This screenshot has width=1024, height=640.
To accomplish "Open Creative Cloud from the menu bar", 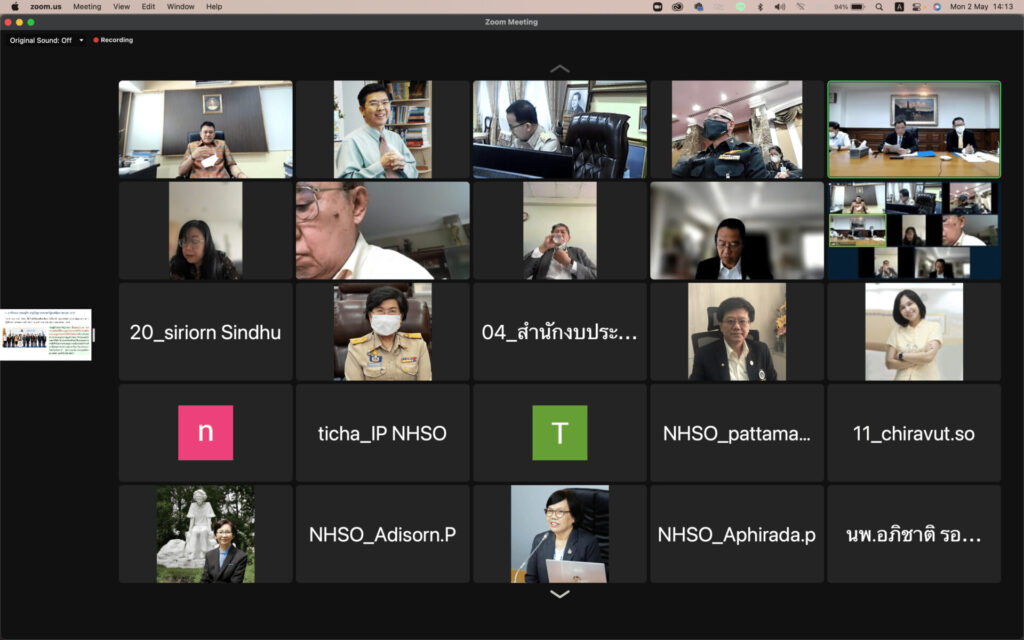I will pos(677,6).
